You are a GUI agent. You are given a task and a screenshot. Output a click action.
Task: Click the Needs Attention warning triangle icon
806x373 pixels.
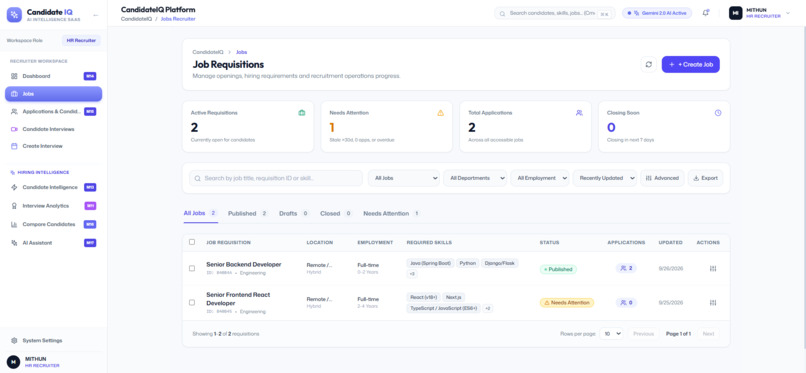[441, 113]
